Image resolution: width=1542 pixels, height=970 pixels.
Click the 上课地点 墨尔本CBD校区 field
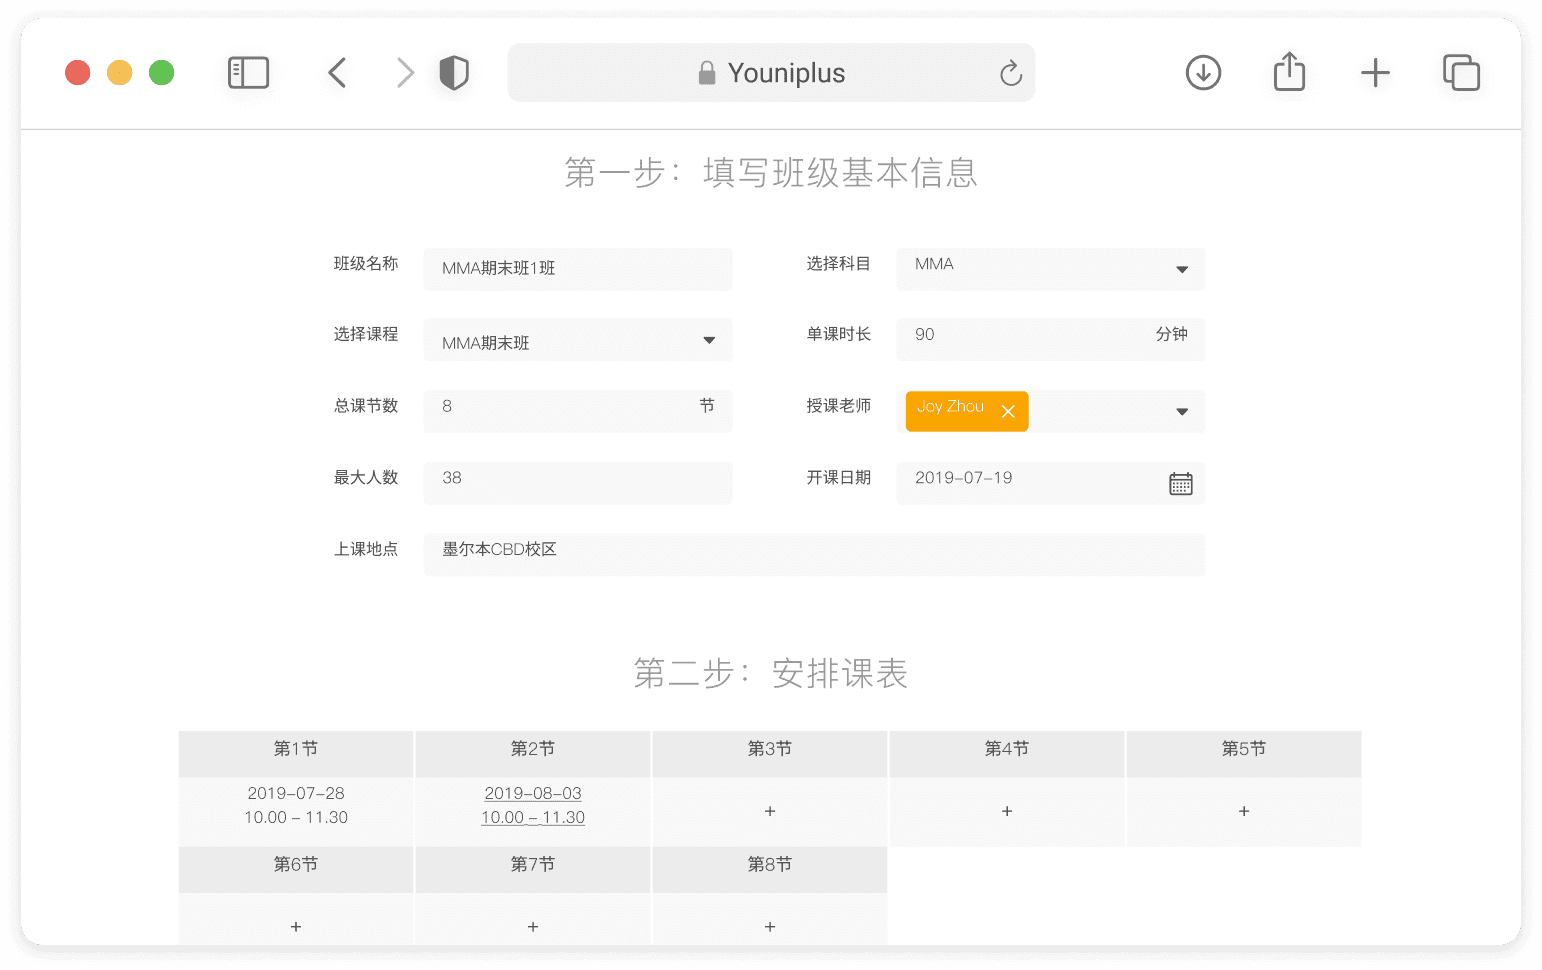tap(814, 554)
